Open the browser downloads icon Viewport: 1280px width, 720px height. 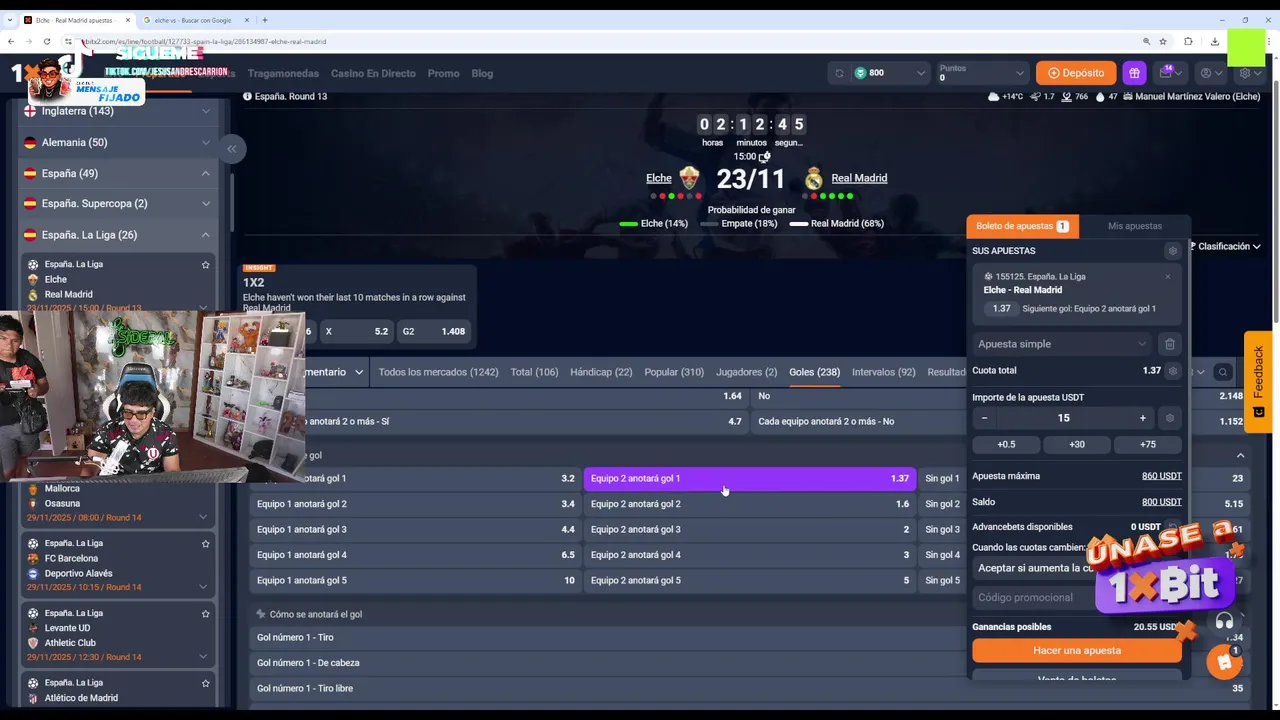click(x=1215, y=41)
